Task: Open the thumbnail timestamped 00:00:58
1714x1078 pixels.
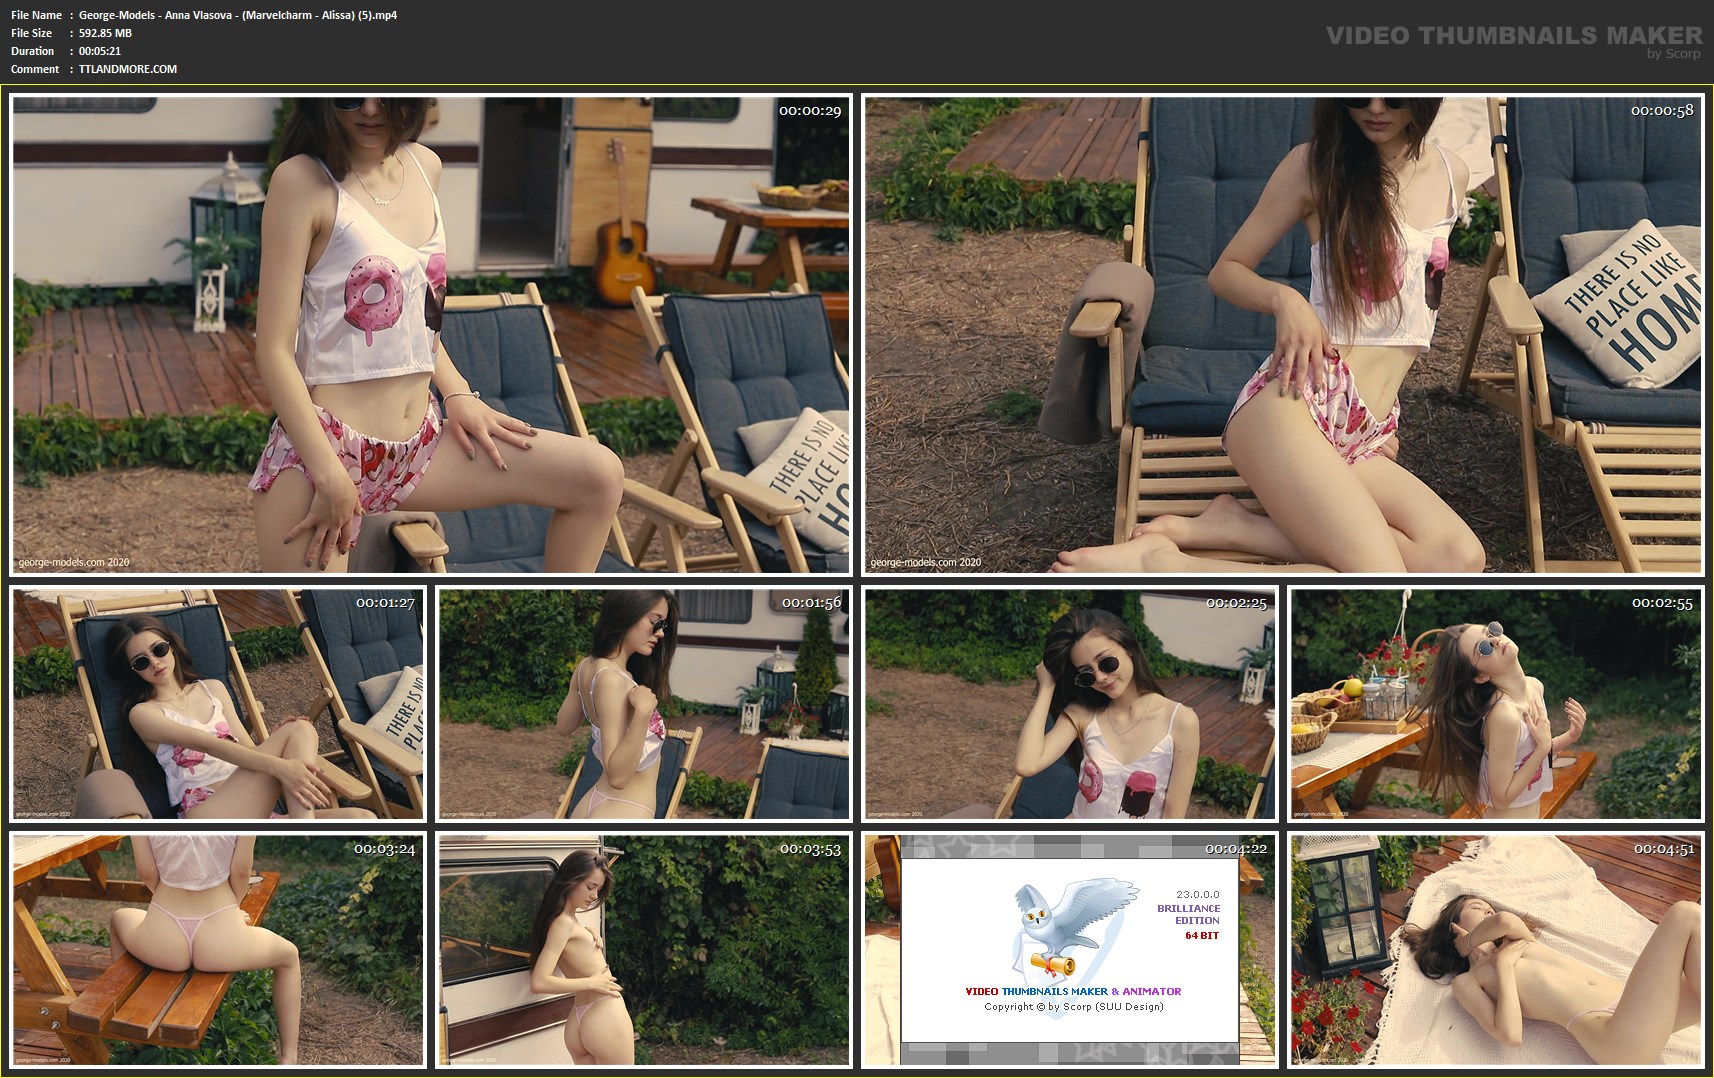Action: [1283, 334]
